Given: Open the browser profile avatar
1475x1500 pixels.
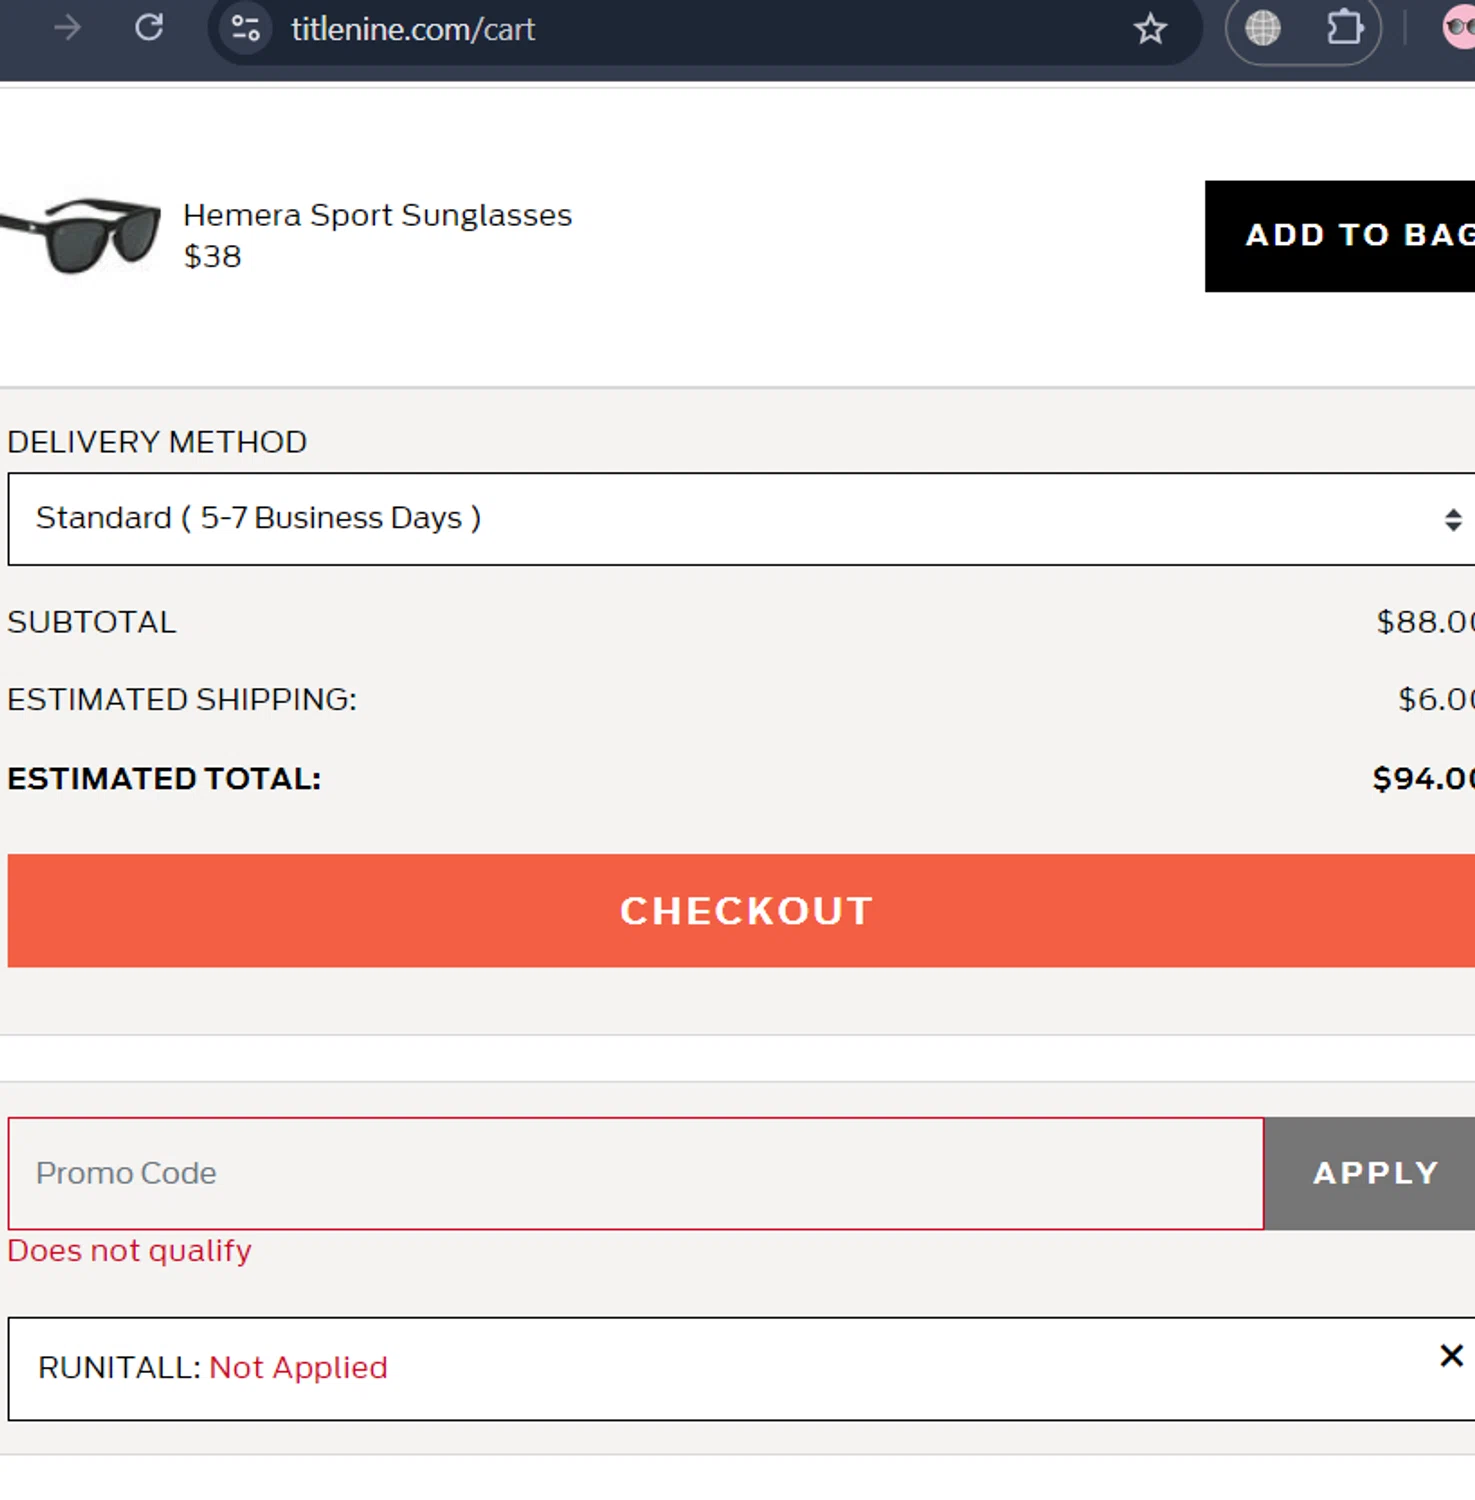Looking at the screenshot, I should click(1460, 29).
